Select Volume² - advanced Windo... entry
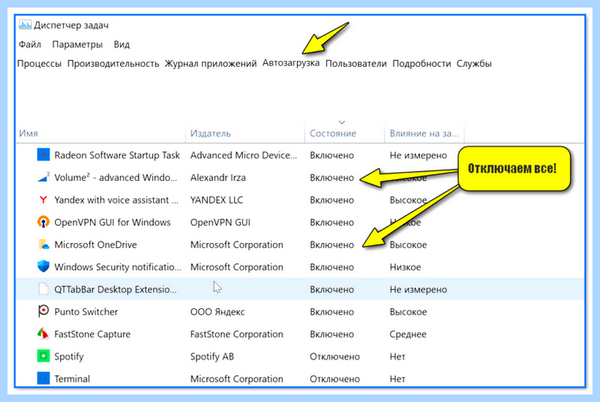 click(116, 177)
